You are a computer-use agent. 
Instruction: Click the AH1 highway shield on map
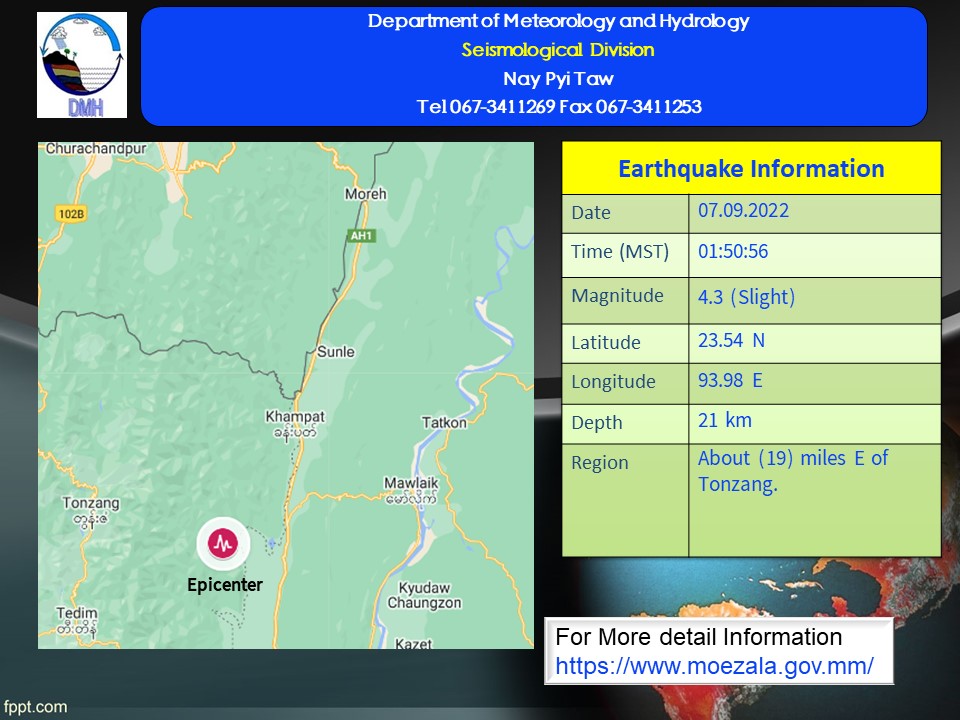click(x=361, y=236)
